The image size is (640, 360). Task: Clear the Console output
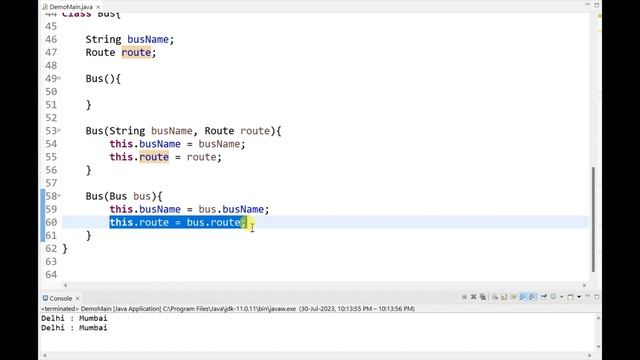(x=495, y=297)
